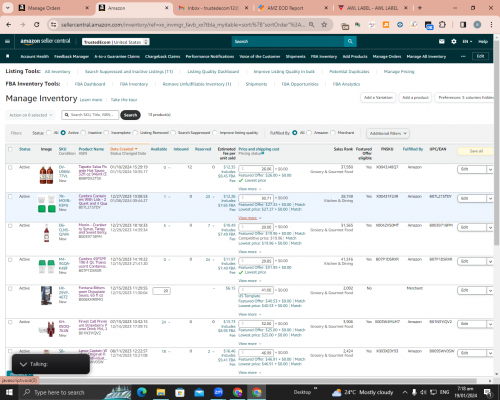Viewport: 500px width, 400px height.
Task: Click the Add a product button
Action: pyautogui.click(x=415, y=98)
